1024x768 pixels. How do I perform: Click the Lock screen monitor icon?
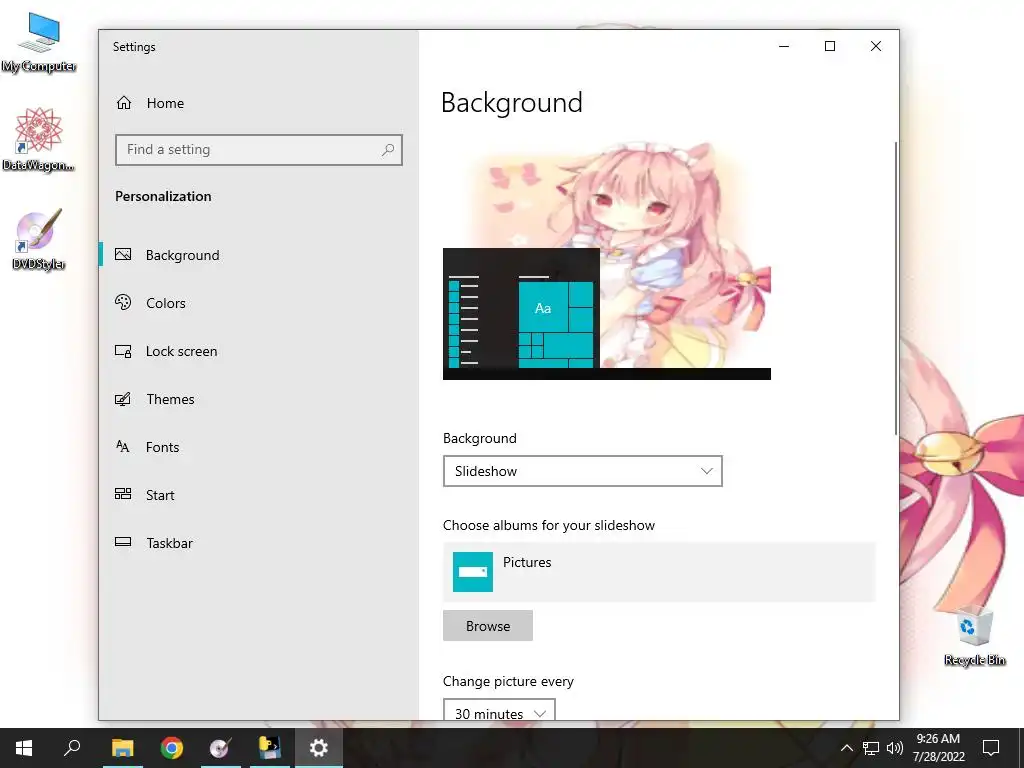[x=123, y=351]
